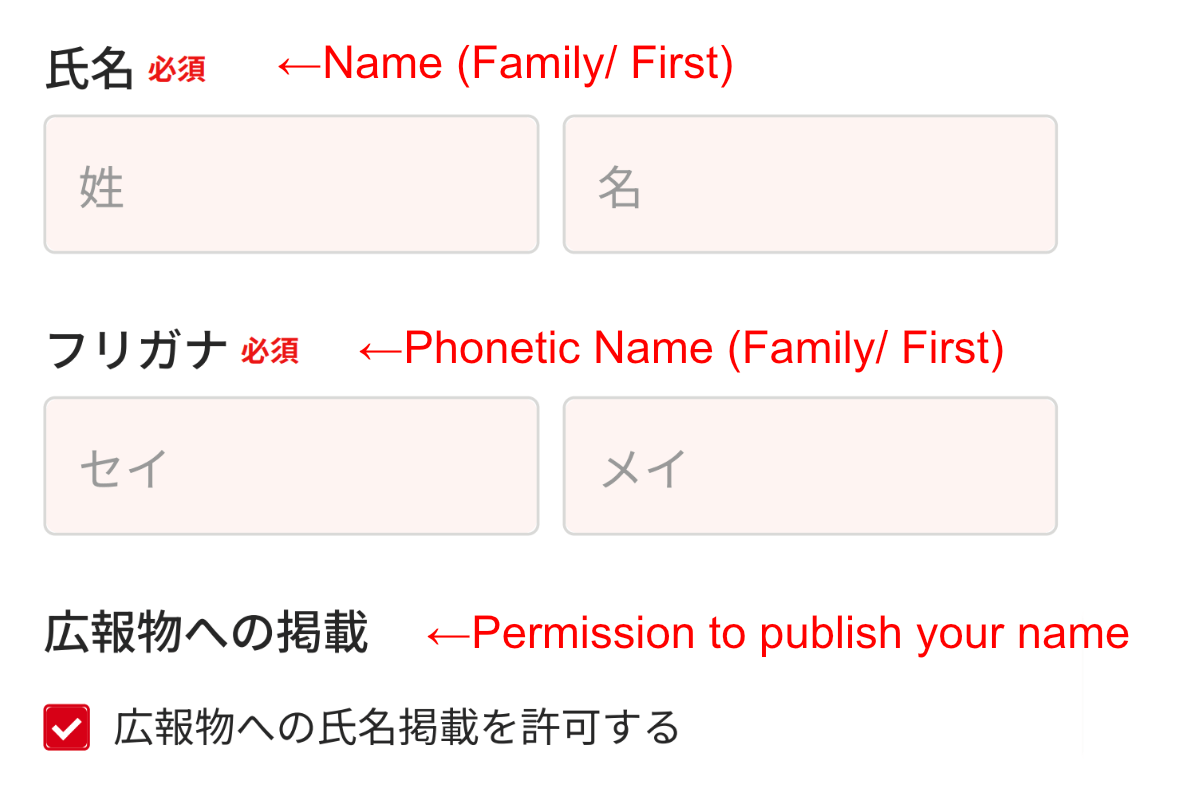Click 'Permission to publish your name' annotation
The height and width of the screenshot is (812, 1180).
[x=800, y=634]
